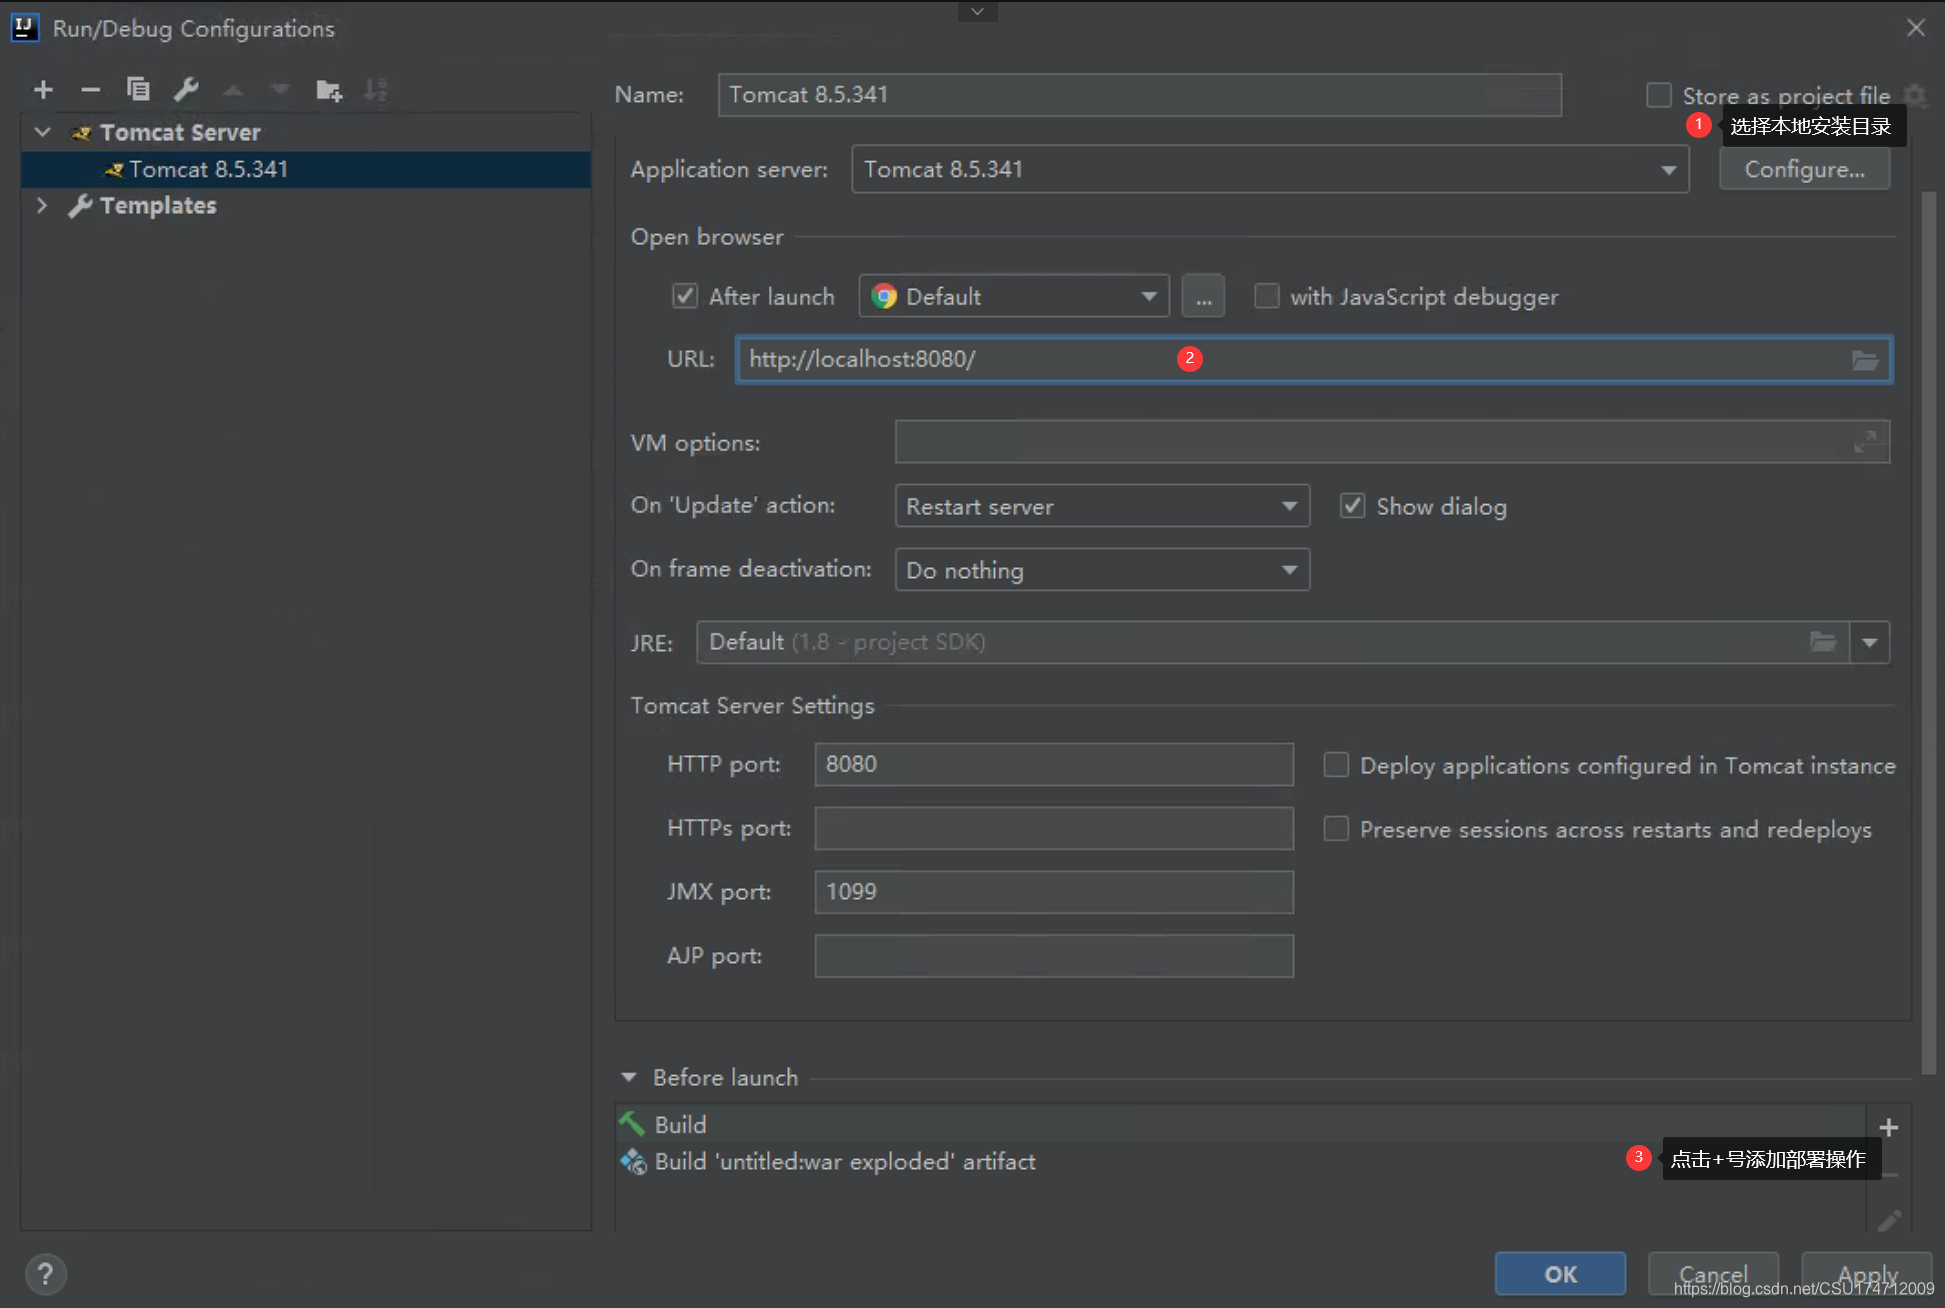This screenshot has width=1945, height=1308.
Task: Click the Apply button
Action: (1866, 1274)
